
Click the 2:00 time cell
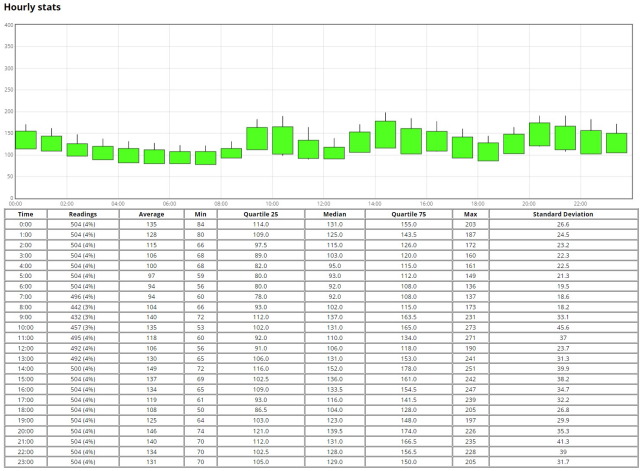click(25, 245)
